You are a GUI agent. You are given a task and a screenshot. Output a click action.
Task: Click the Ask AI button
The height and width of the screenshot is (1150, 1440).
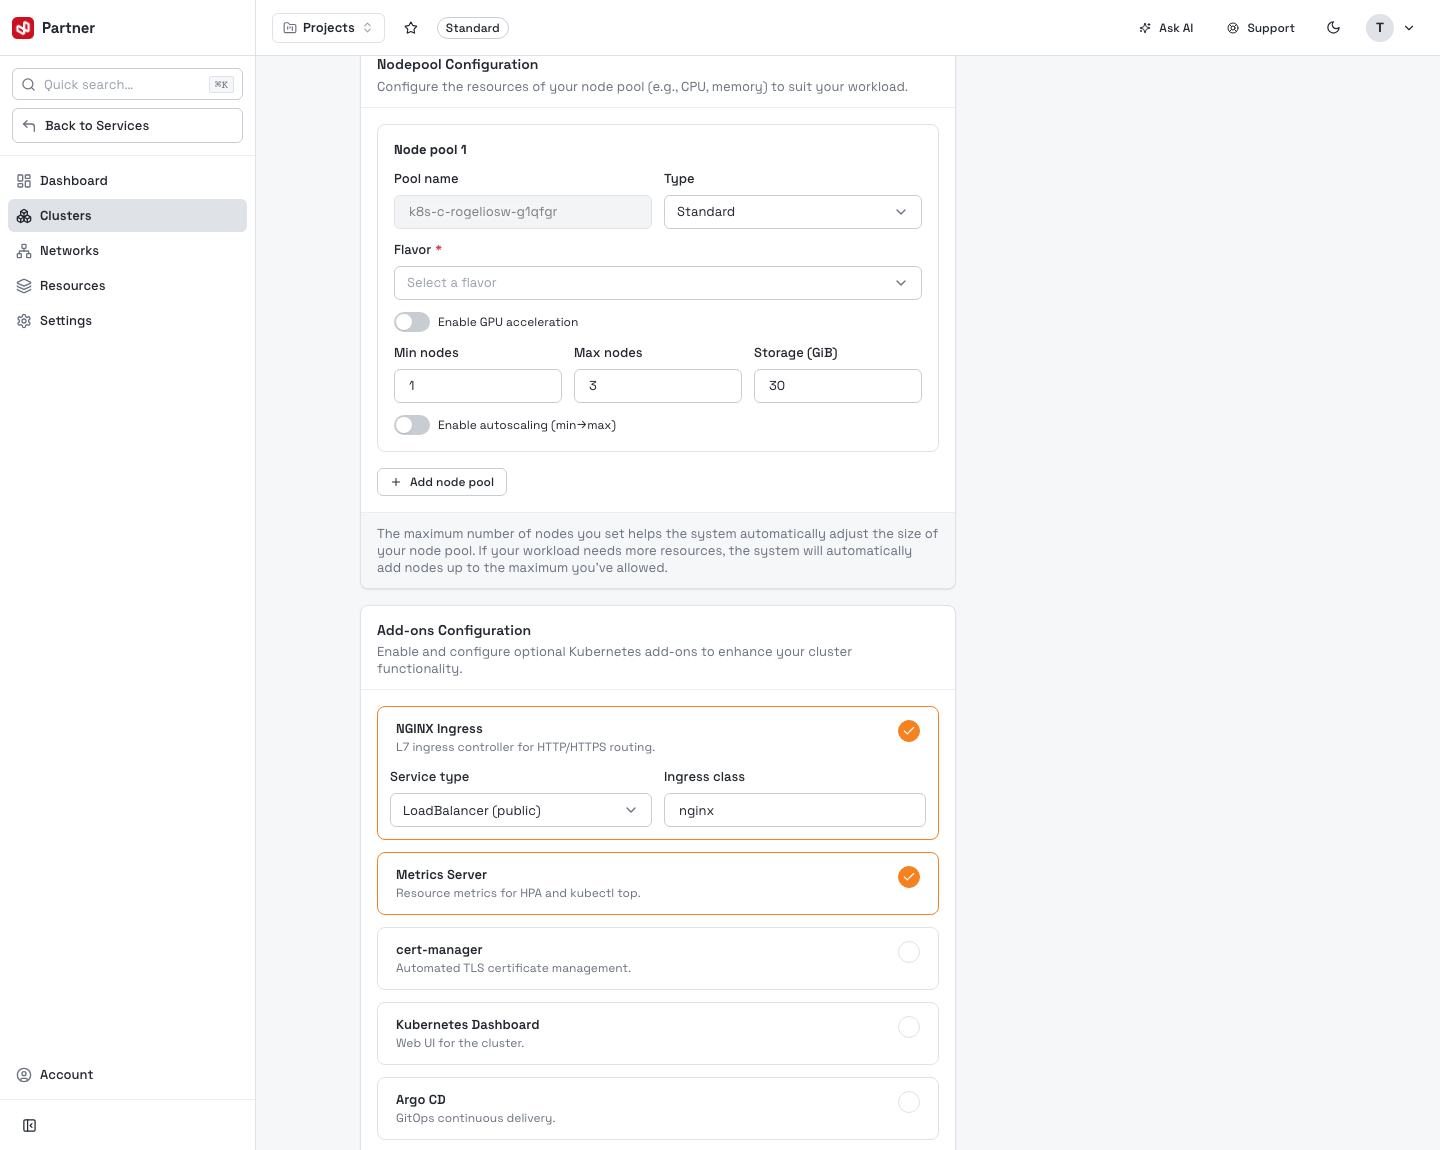[1166, 28]
